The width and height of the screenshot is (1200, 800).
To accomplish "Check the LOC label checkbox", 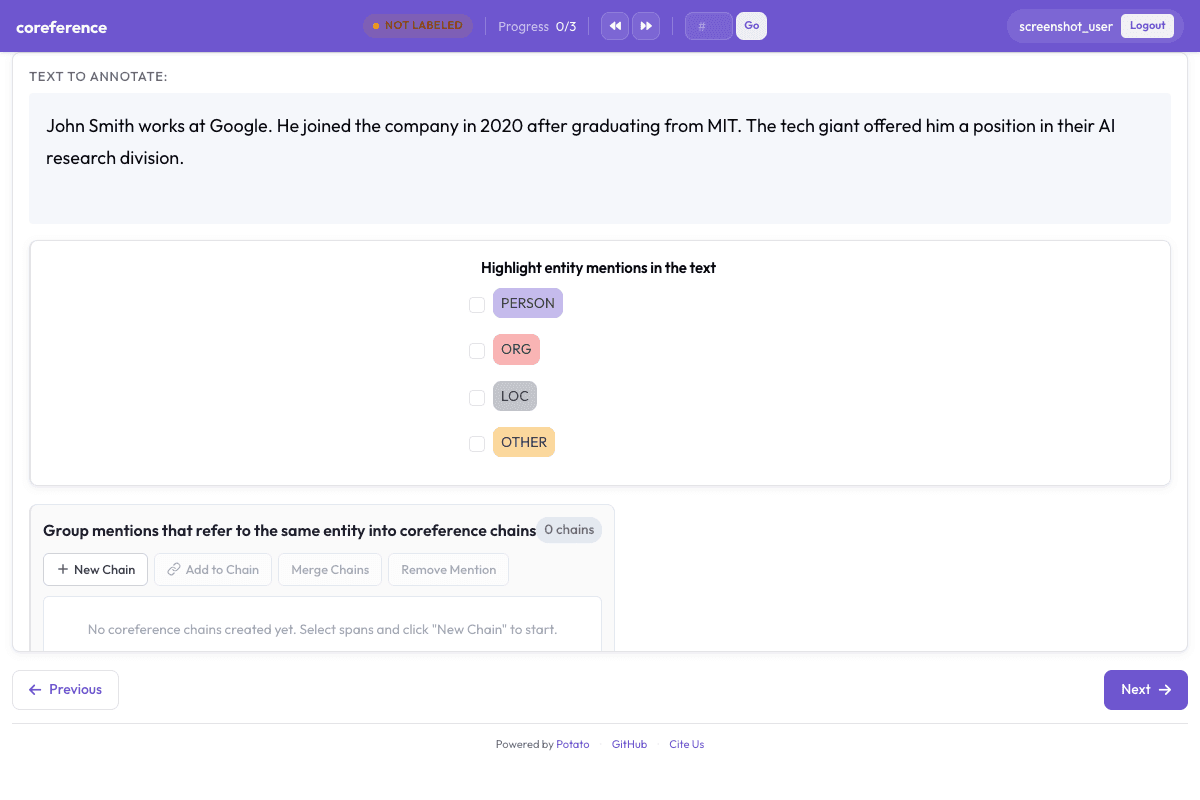I will click(x=477, y=397).
